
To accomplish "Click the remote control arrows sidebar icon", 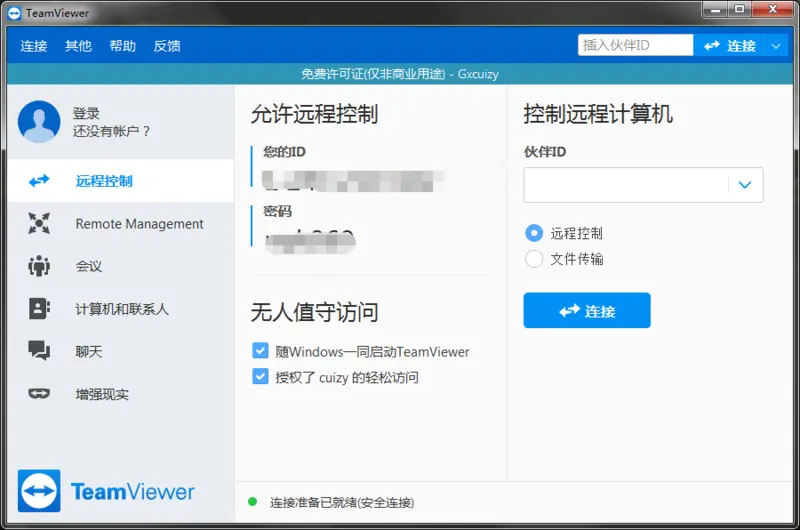I will [x=39, y=181].
